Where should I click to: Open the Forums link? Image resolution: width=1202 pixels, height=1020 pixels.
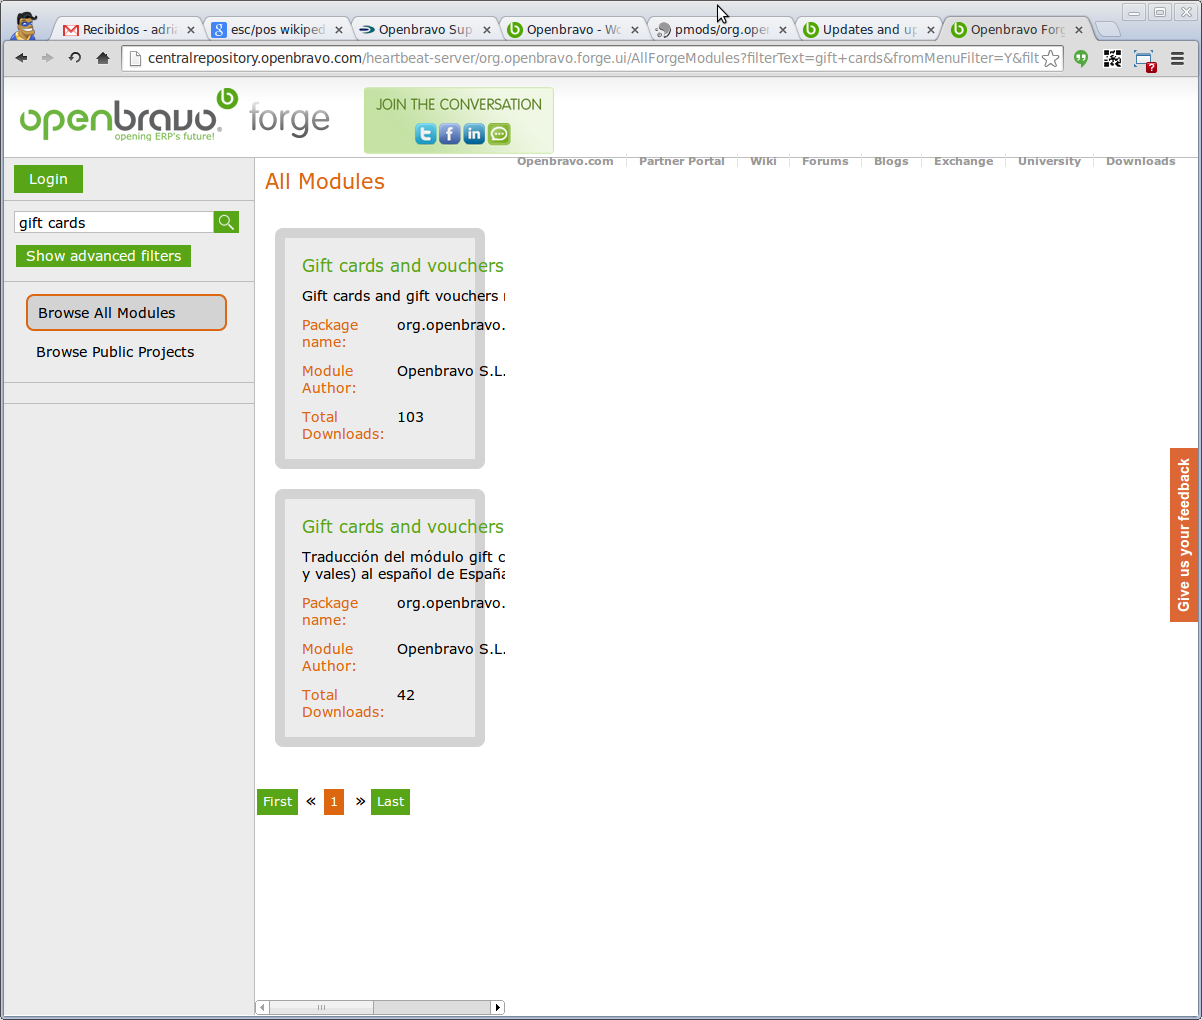[825, 161]
